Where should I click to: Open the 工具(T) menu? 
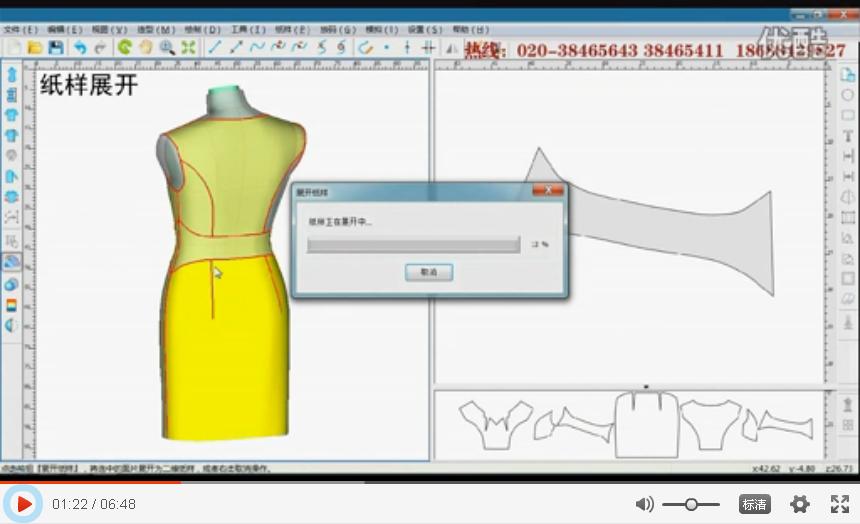tap(249, 30)
